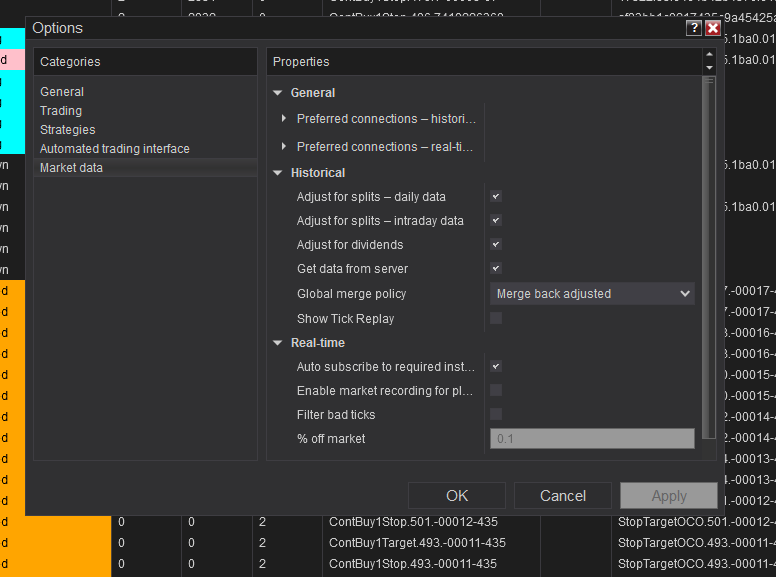Open the Strategies category
The width and height of the screenshot is (776, 577).
tap(67, 130)
